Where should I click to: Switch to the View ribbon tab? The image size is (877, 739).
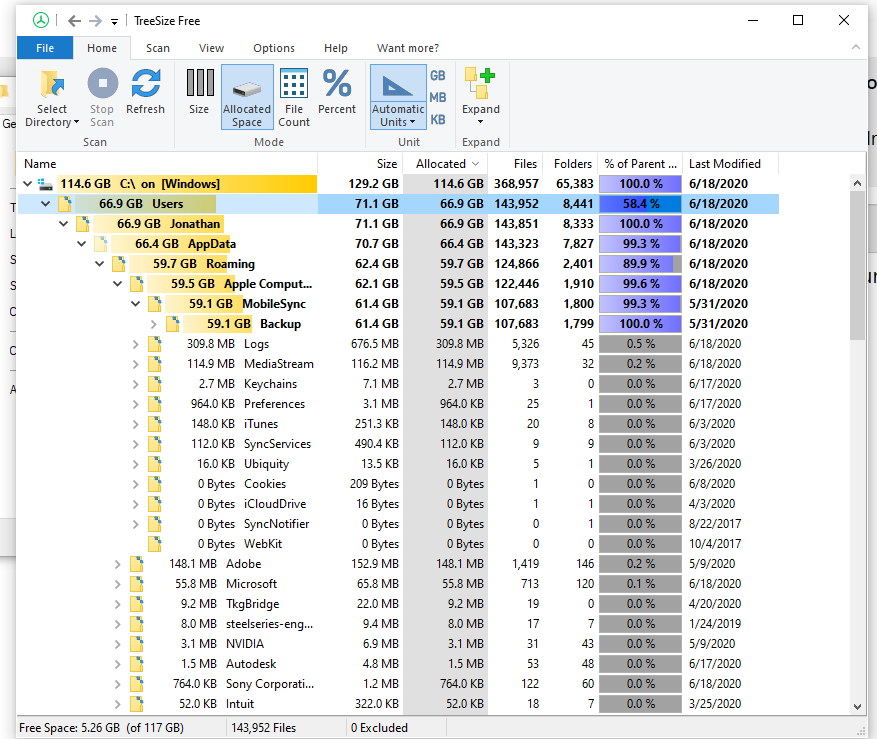coord(211,48)
